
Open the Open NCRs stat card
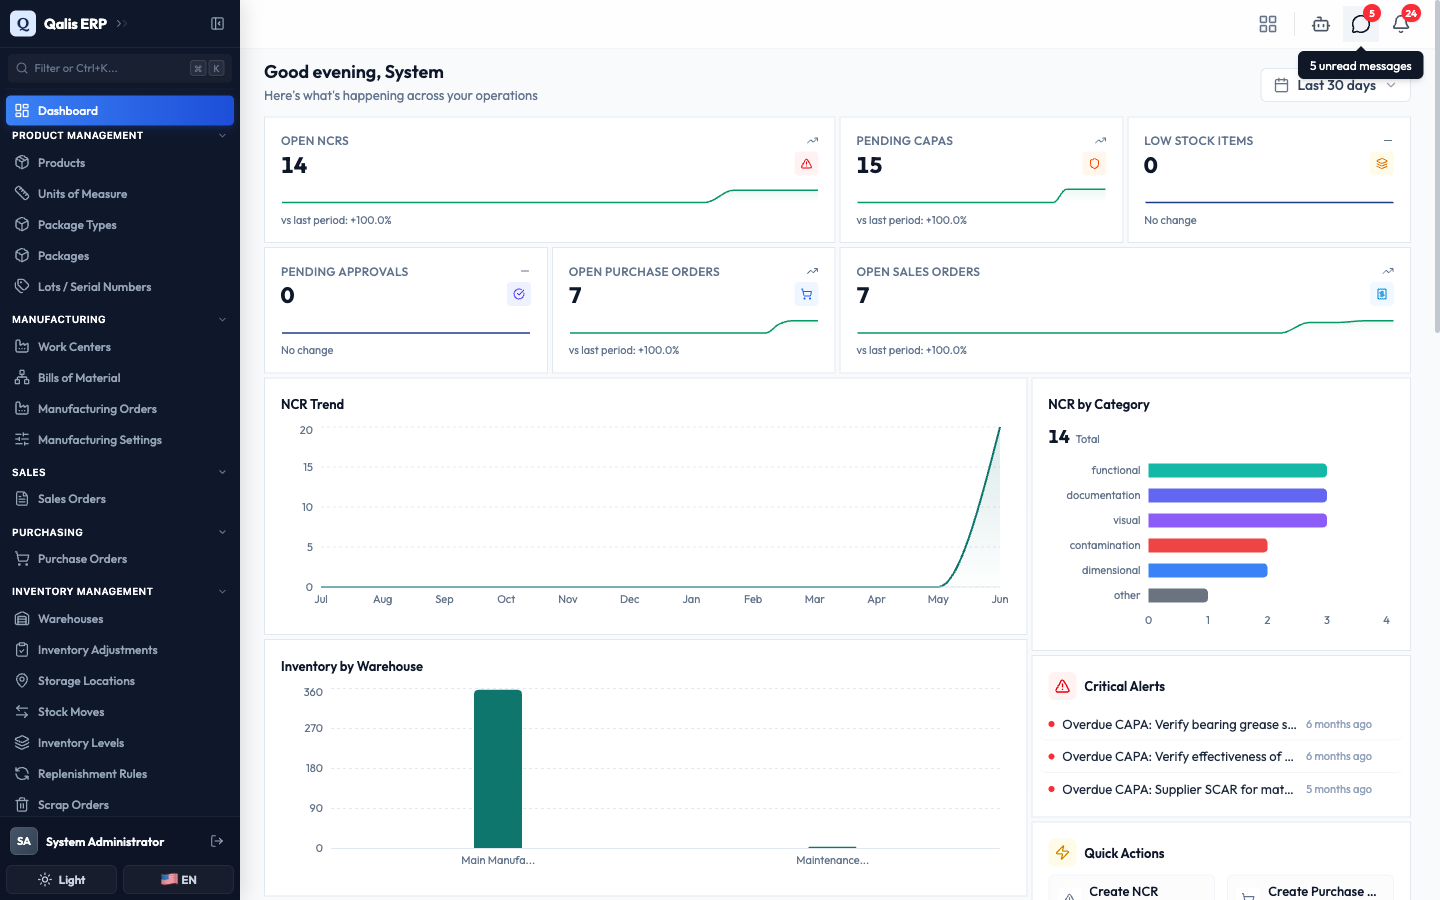point(549,180)
